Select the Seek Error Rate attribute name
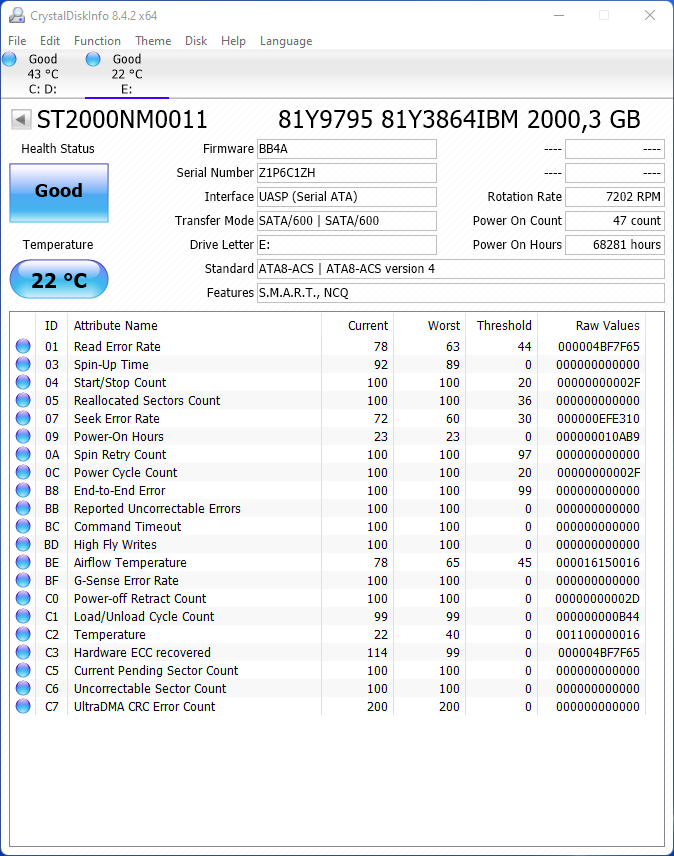674x856 pixels. (x=117, y=419)
